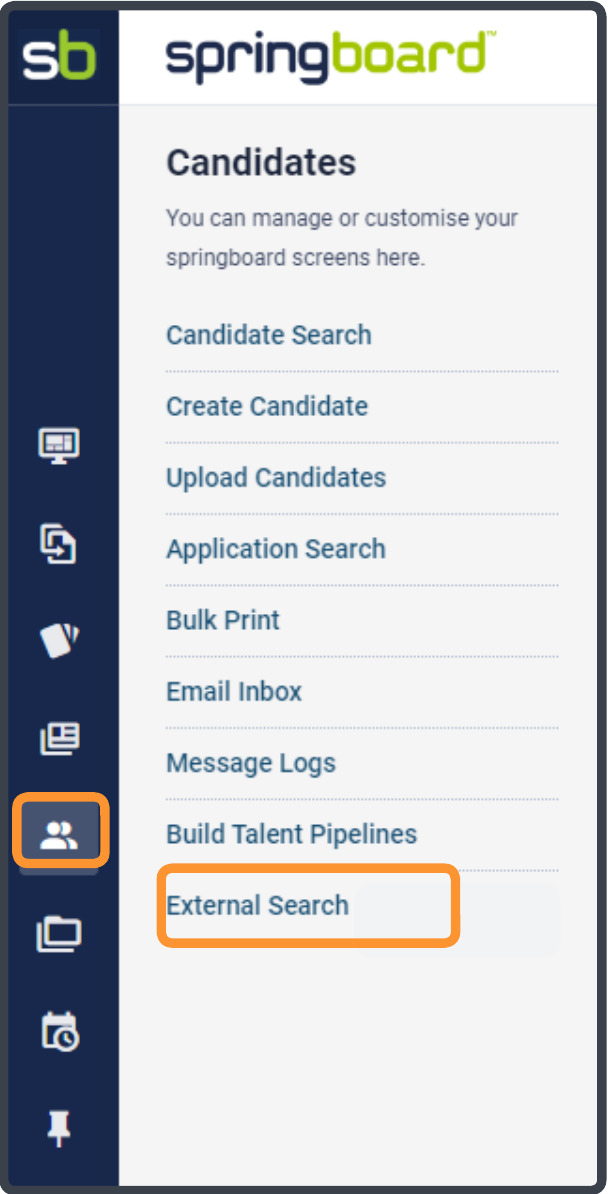This screenshot has width=608, height=1194.
Task: Open the Upload Candidates page
Action: (x=276, y=477)
